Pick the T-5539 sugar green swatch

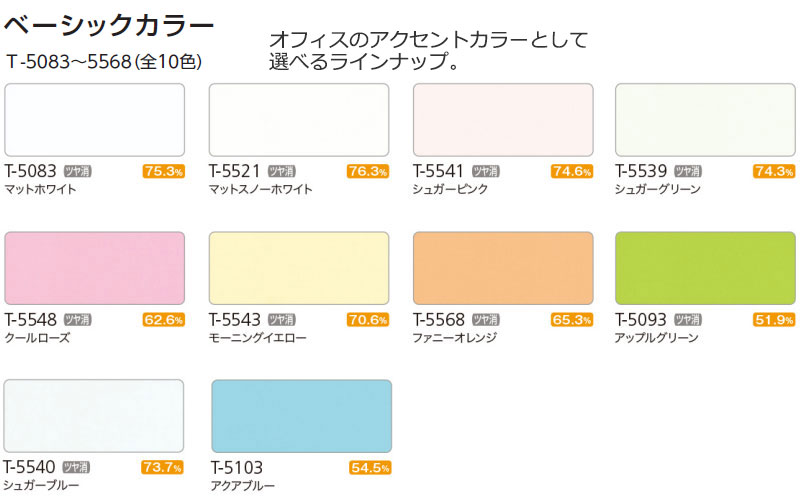tap(705, 120)
